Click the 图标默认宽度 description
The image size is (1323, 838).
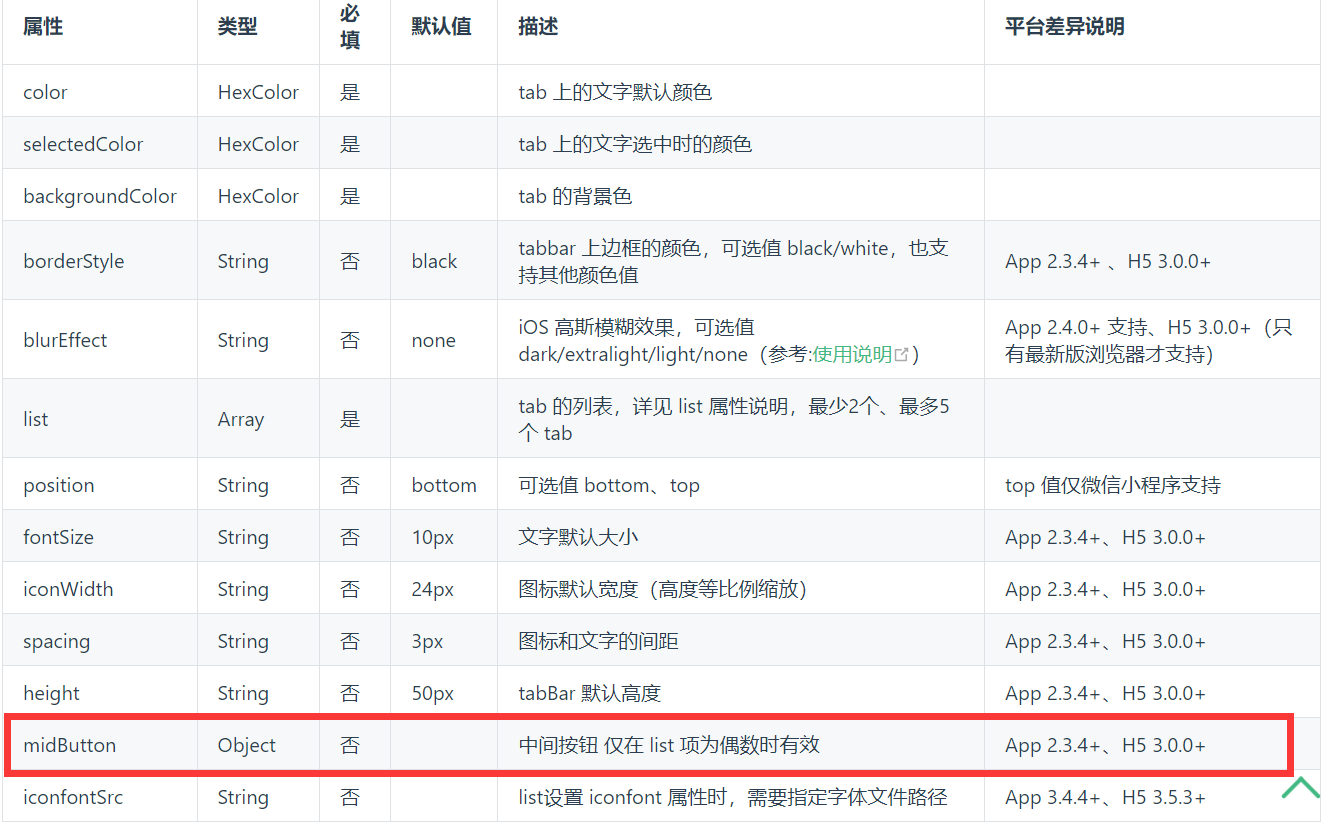pos(662,589)
